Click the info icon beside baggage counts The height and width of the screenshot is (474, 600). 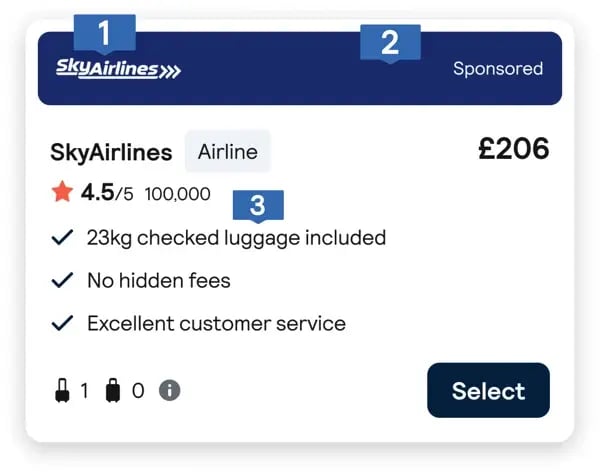(170, 390)
